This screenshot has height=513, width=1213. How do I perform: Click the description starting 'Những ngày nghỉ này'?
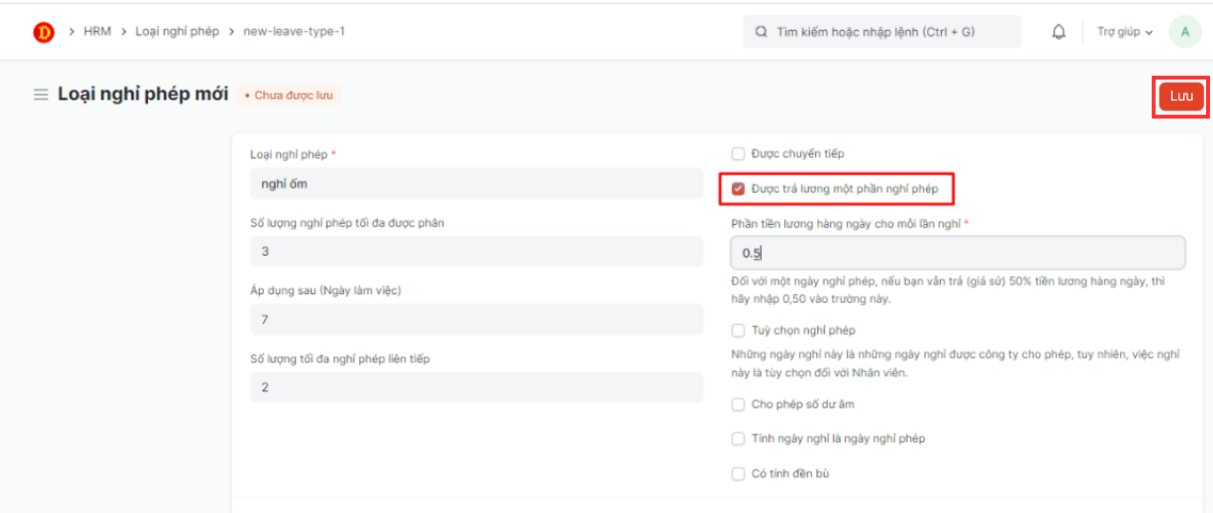pos(956,364)
